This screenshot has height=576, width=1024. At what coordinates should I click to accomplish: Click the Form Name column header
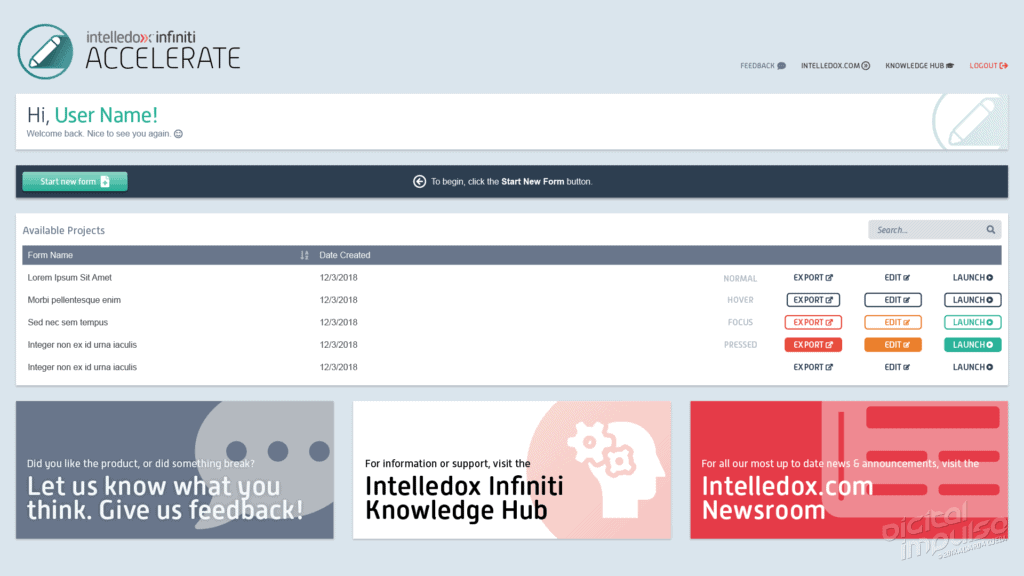[x=50, y=255]
